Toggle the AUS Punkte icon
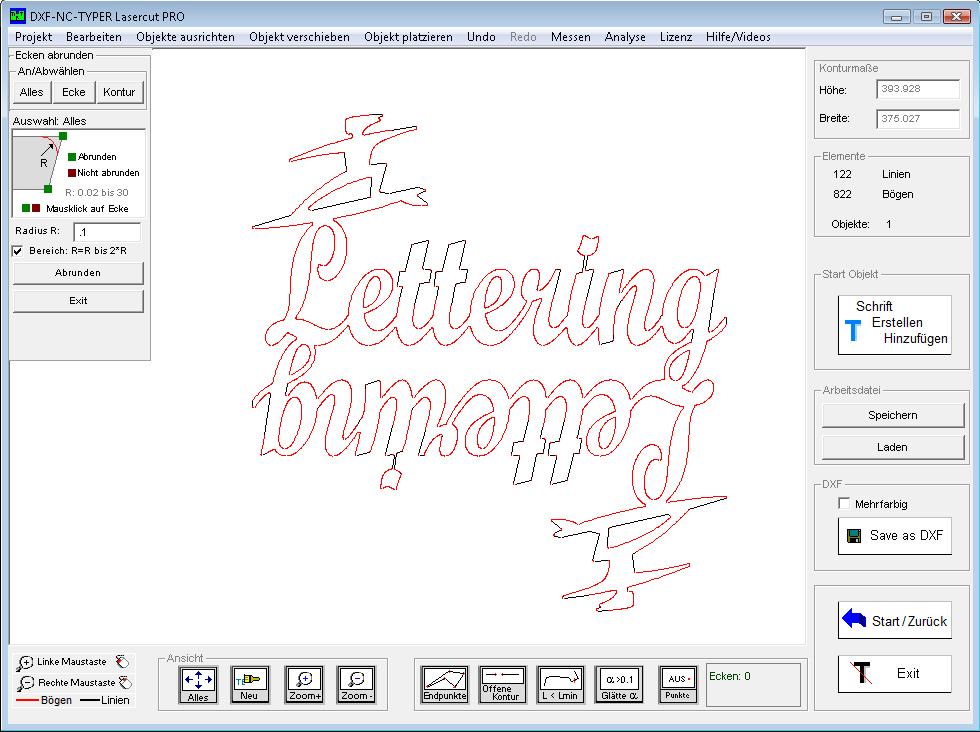The width and height of the screenshot is (980, 732). (677, 685)
